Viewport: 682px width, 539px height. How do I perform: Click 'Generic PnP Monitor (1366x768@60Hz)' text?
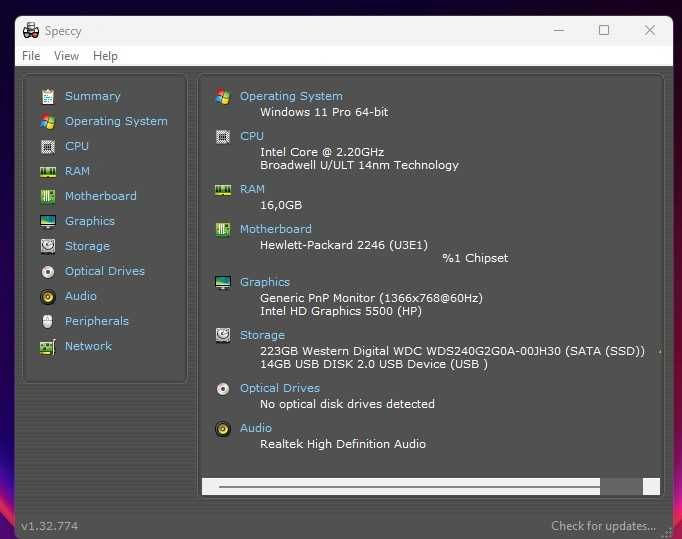coord(371,298)
